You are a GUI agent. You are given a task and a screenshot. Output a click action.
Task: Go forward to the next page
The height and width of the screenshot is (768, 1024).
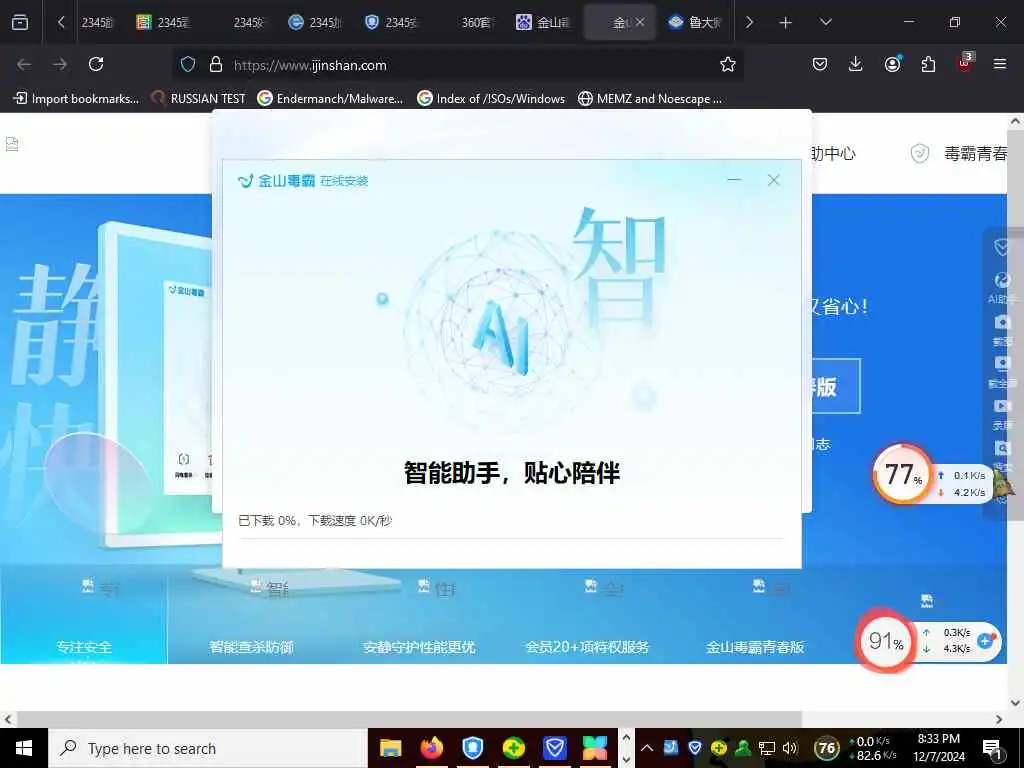pos(60,64)
